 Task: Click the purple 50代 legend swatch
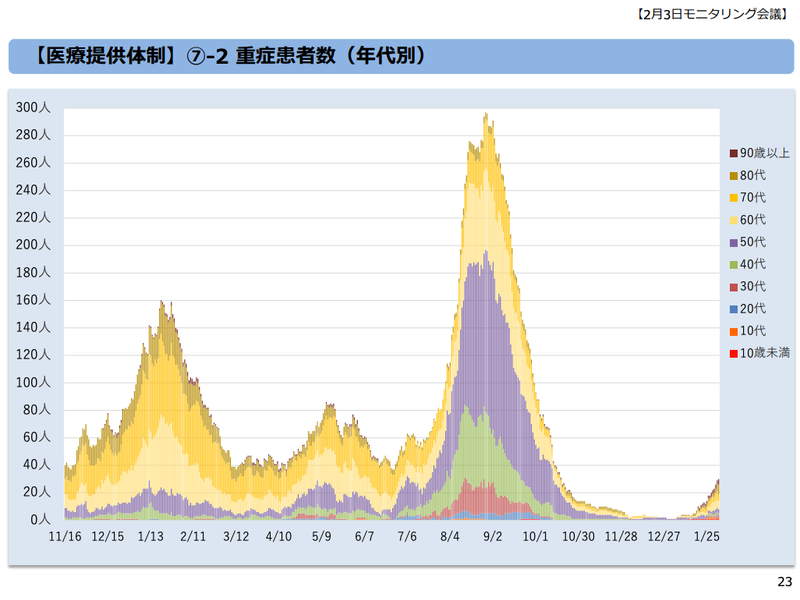734,242
